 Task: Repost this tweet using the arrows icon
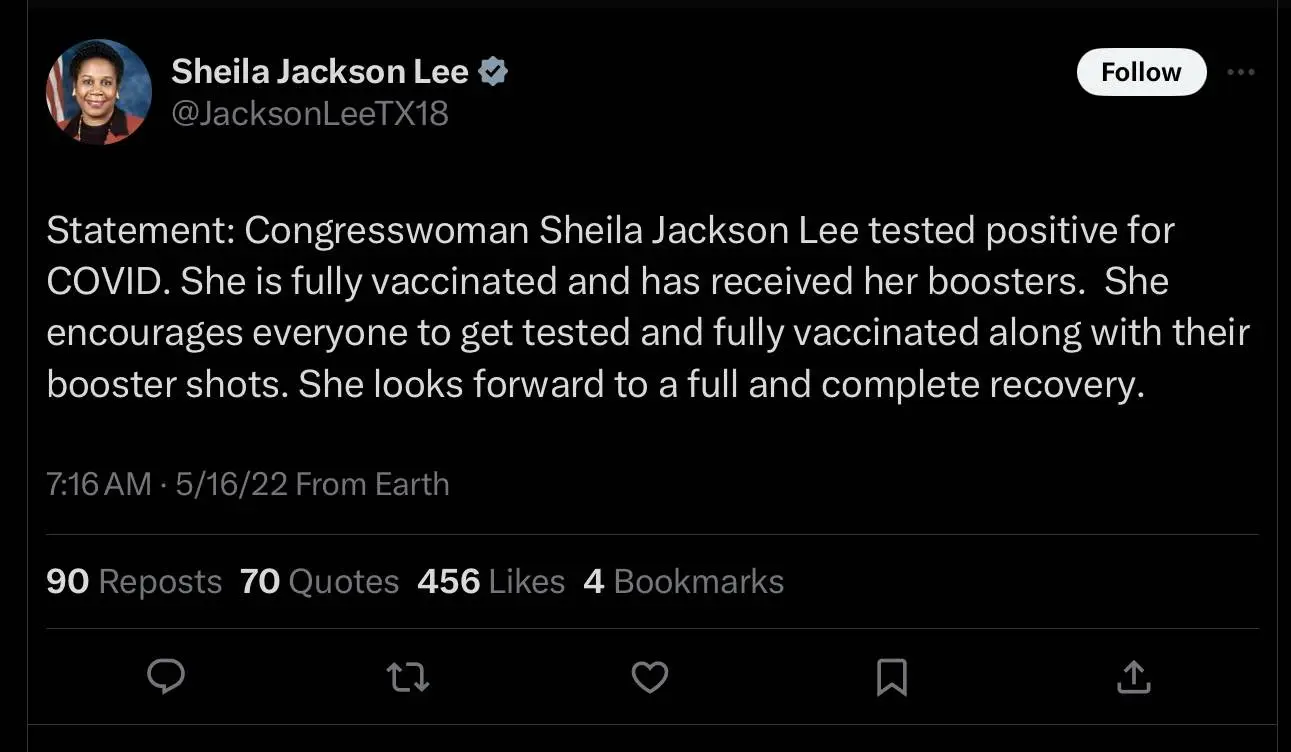408,677
